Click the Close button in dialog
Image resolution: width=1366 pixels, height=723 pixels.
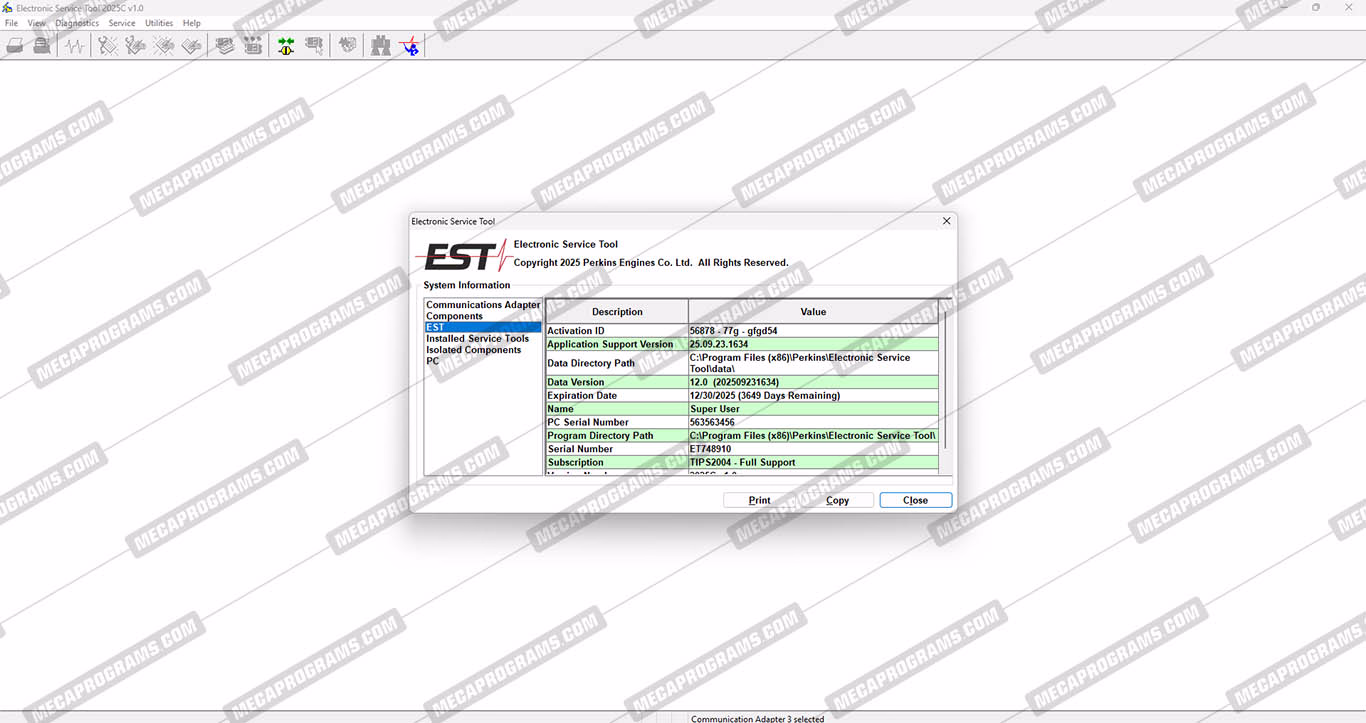(915, 500)
